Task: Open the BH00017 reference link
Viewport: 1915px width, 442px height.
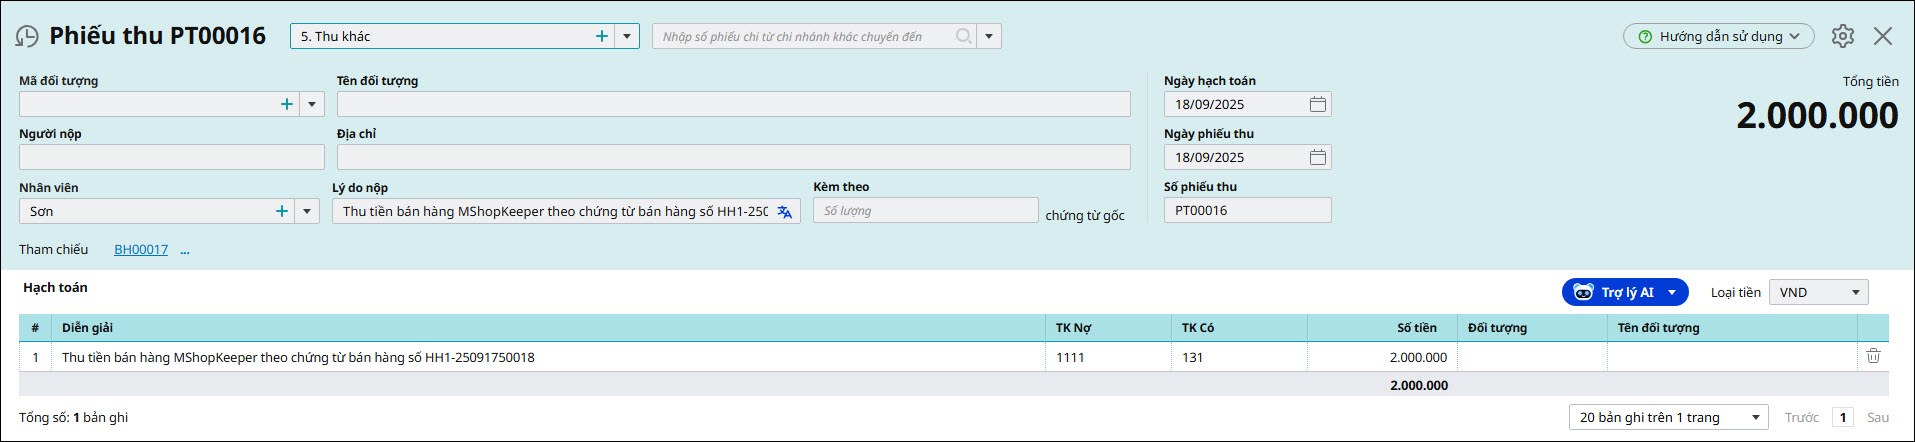Action: [141, 250]
